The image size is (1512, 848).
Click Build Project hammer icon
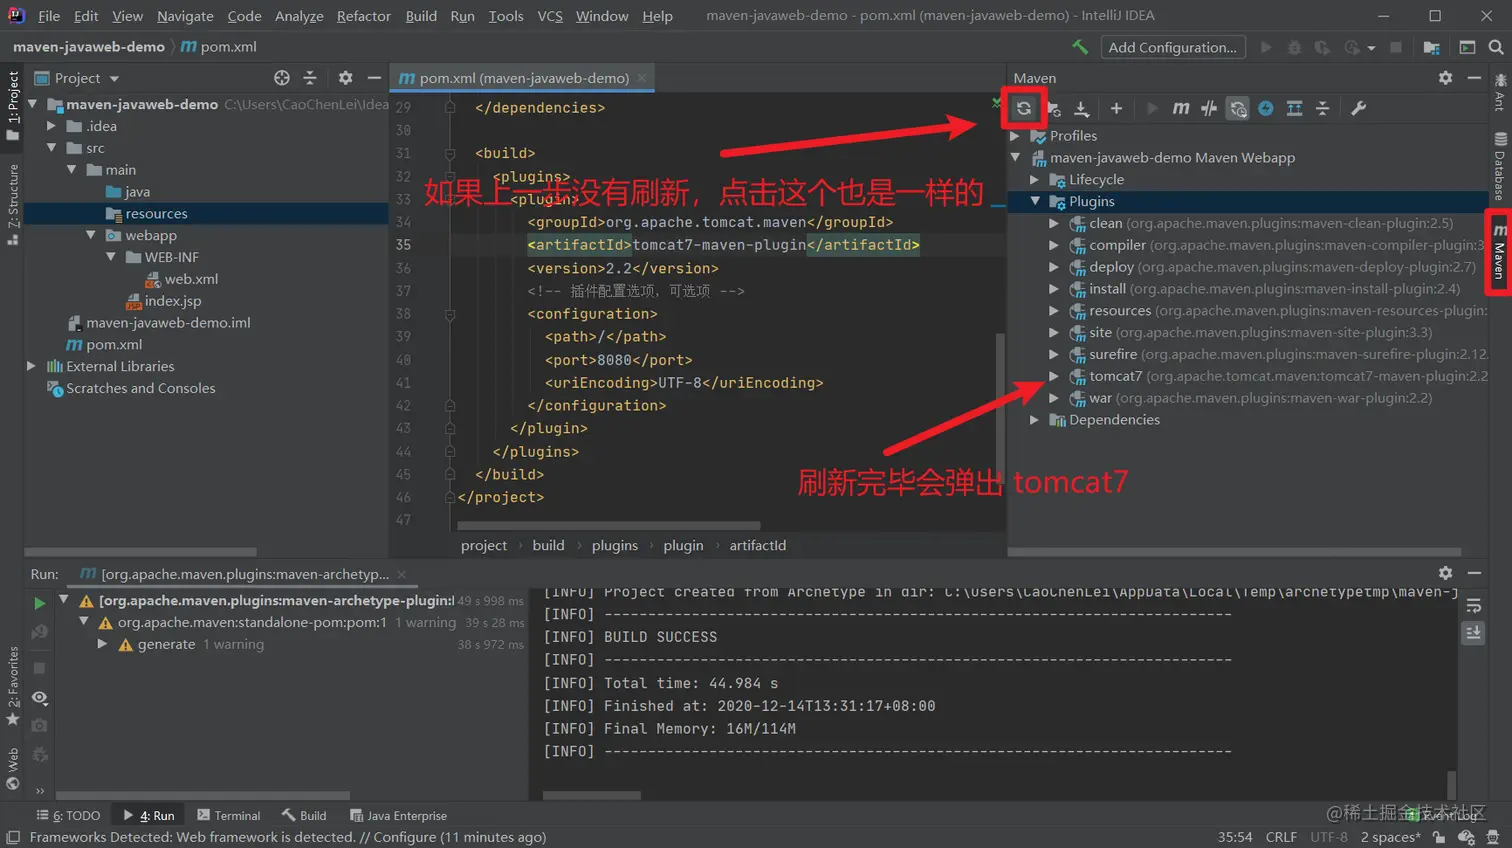(1080, 47)
